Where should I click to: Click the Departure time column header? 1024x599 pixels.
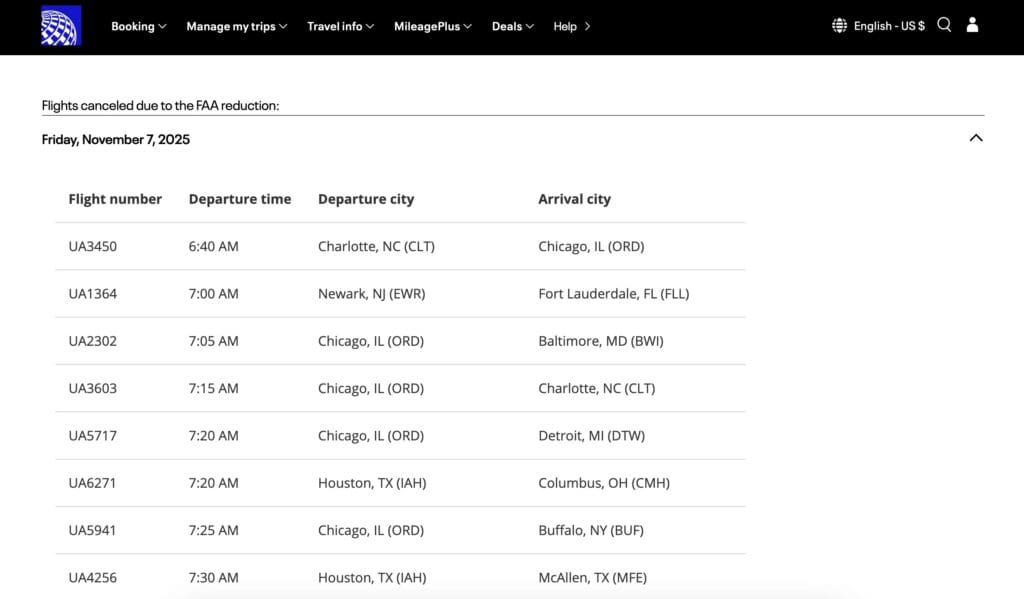240,199
